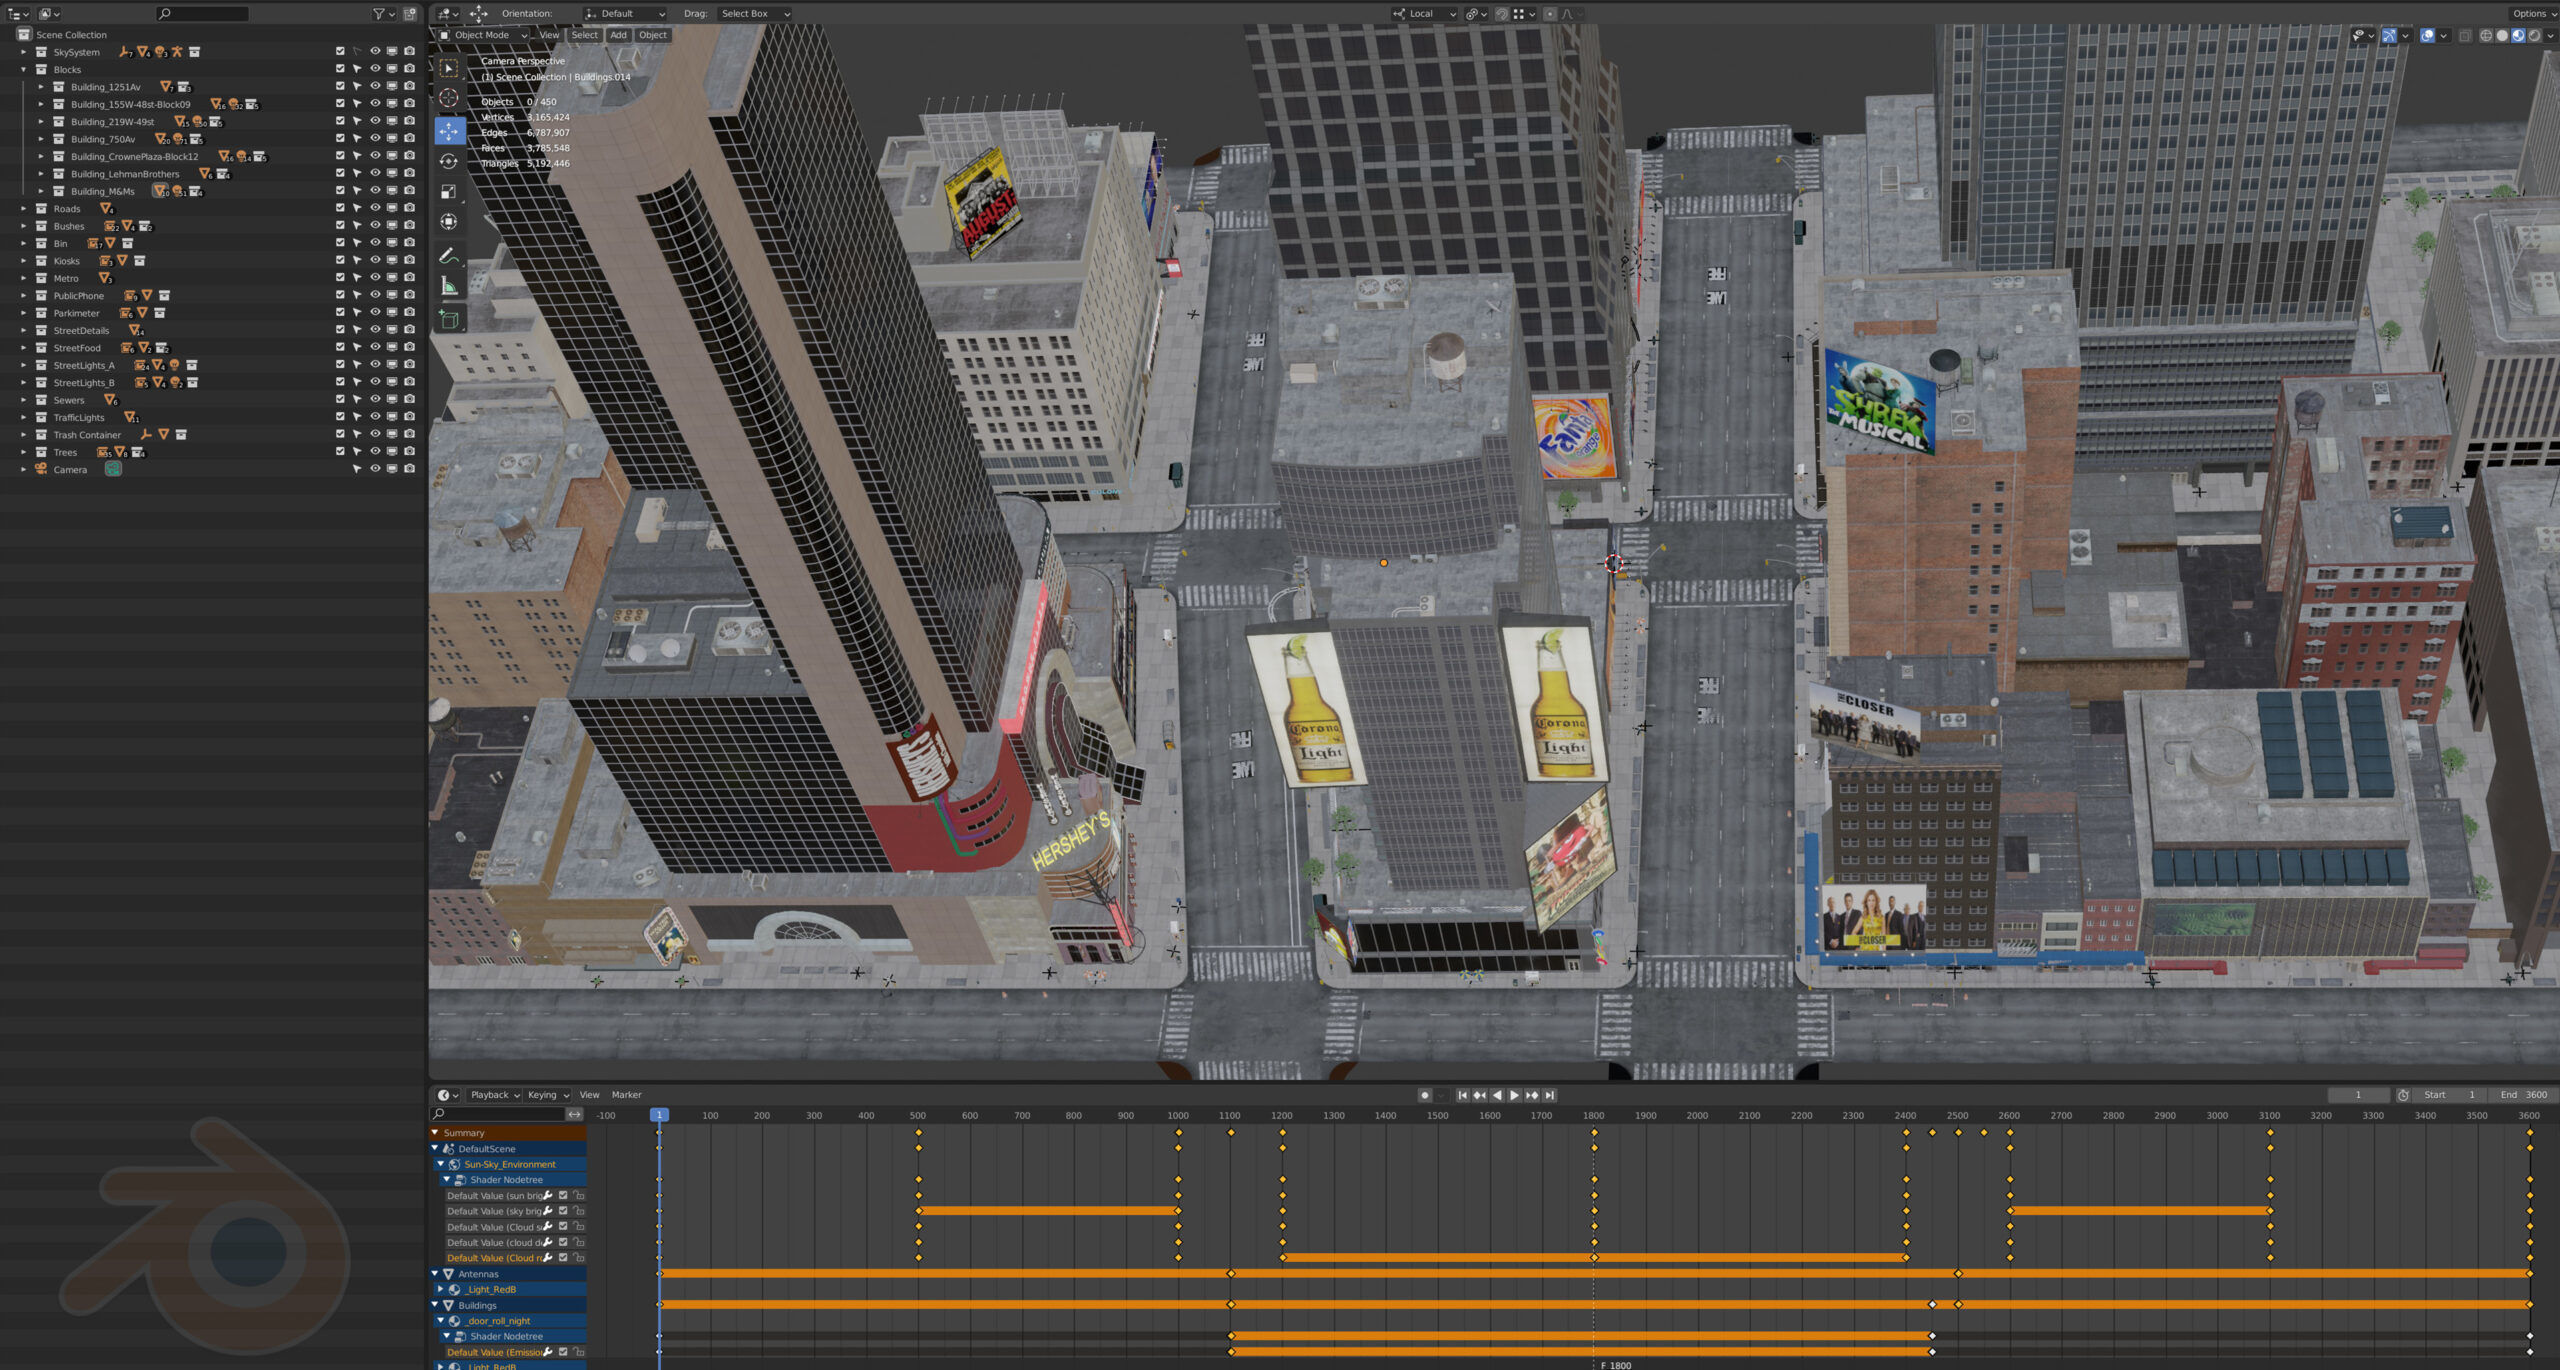
Task: Jump to the last frame
Action: pyautogui.click(x=1549, y=1095)
